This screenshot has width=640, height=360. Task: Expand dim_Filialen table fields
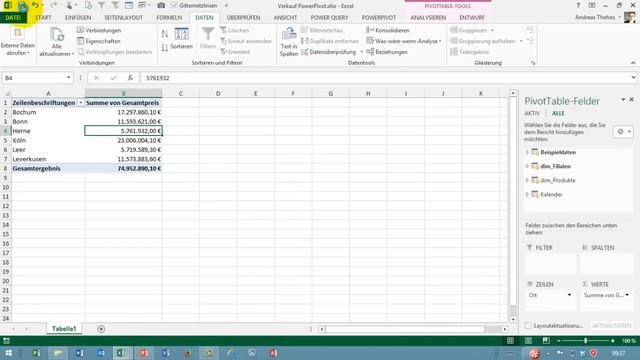pos(527,167)
